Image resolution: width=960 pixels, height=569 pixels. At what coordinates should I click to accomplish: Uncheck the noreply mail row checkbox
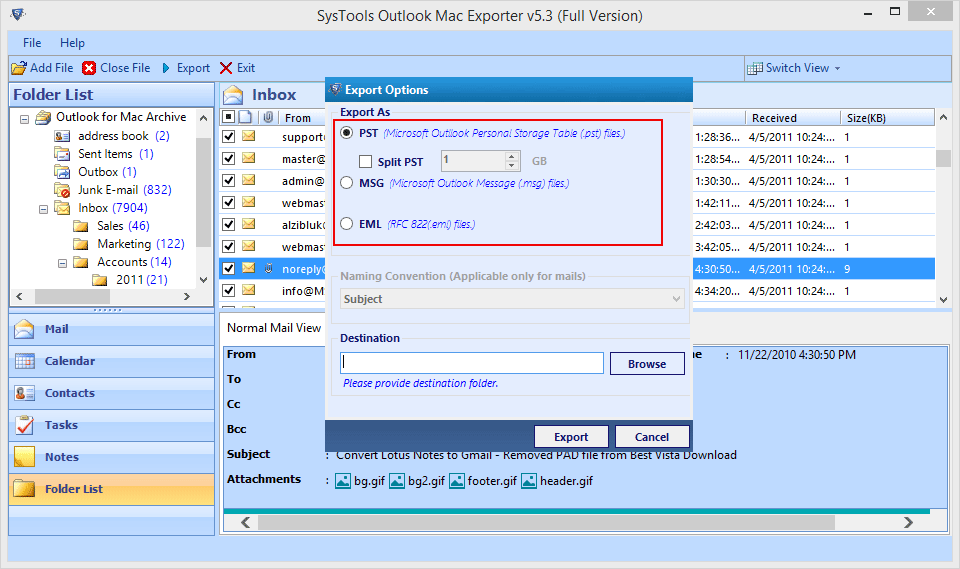(228, 268)
